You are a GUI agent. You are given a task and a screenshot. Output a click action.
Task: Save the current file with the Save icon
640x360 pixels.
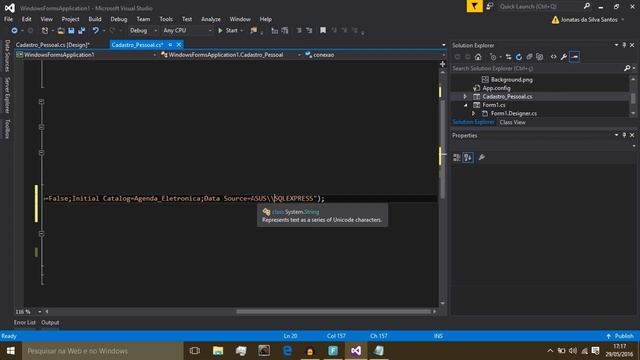[71, 31]
